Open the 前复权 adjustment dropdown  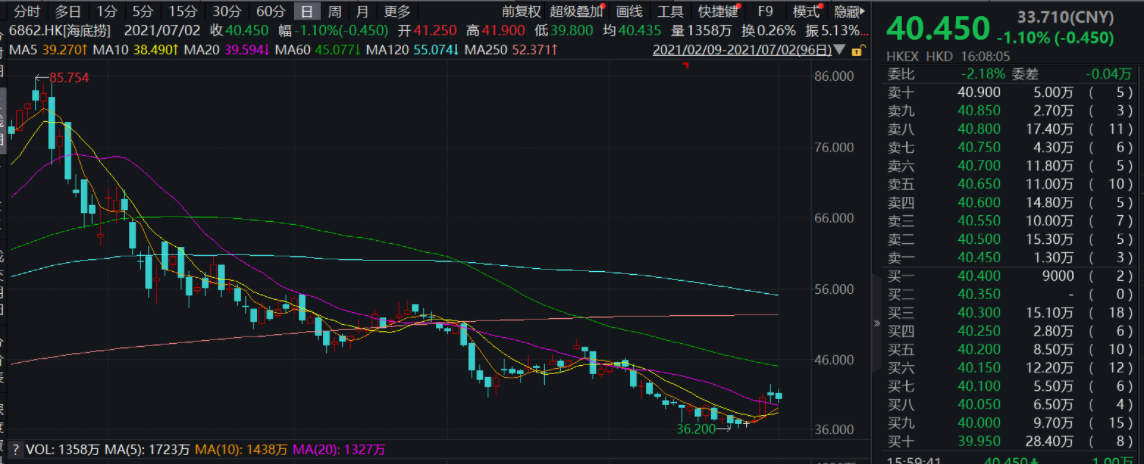click(x=521, y=12)
